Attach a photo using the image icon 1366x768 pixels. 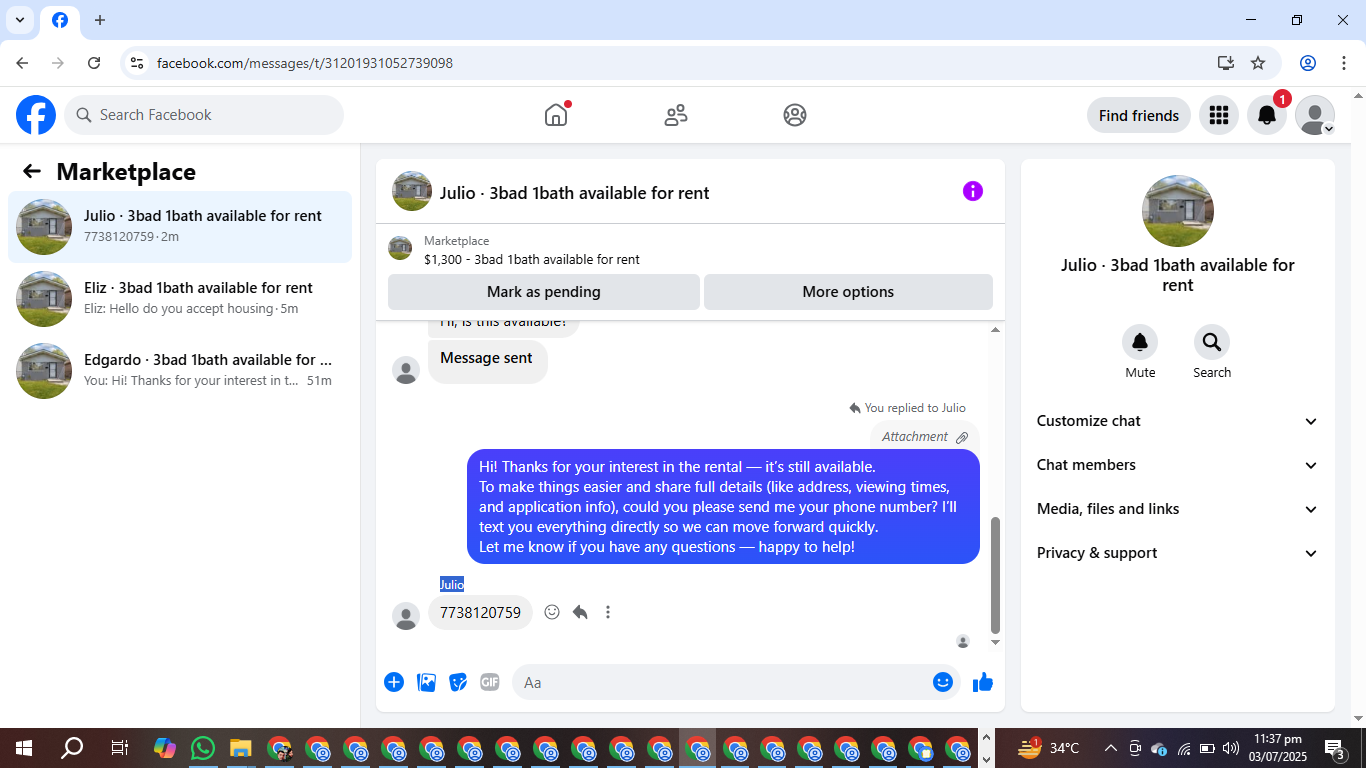coord(426,682)
